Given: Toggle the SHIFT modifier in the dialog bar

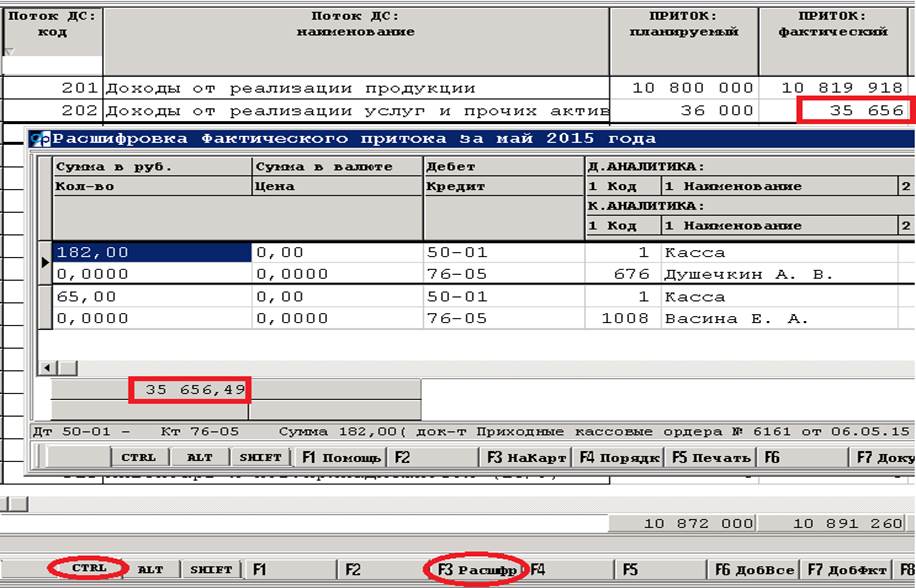Looking at the screenshot, I should point(262,457).
